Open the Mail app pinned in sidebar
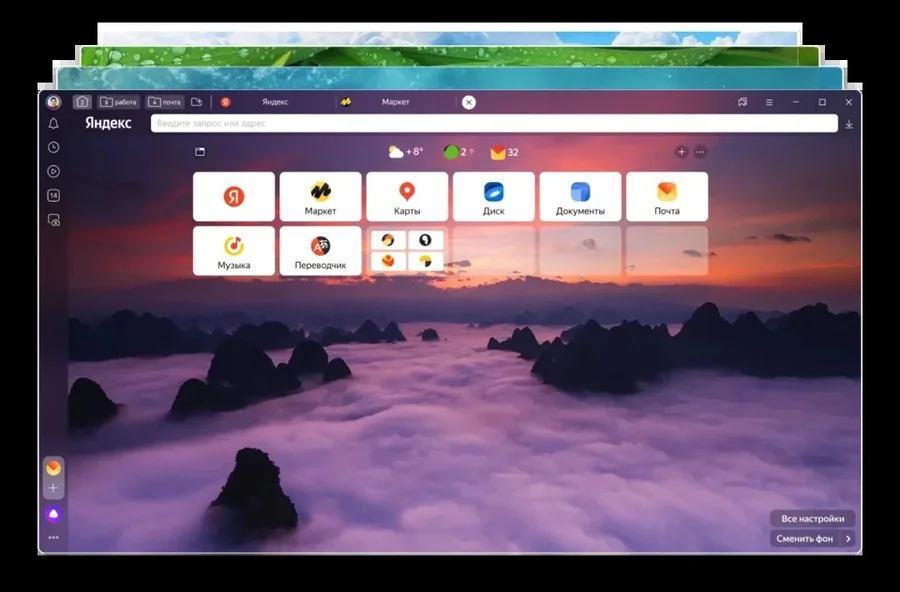900x592 pixels. tap(53, 468)
